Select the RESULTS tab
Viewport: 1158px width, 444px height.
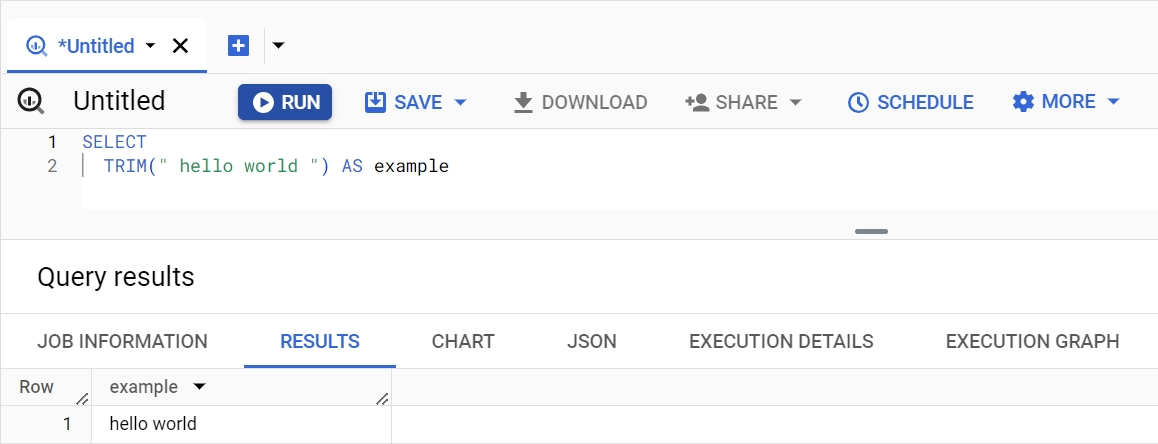pos(320,341)
